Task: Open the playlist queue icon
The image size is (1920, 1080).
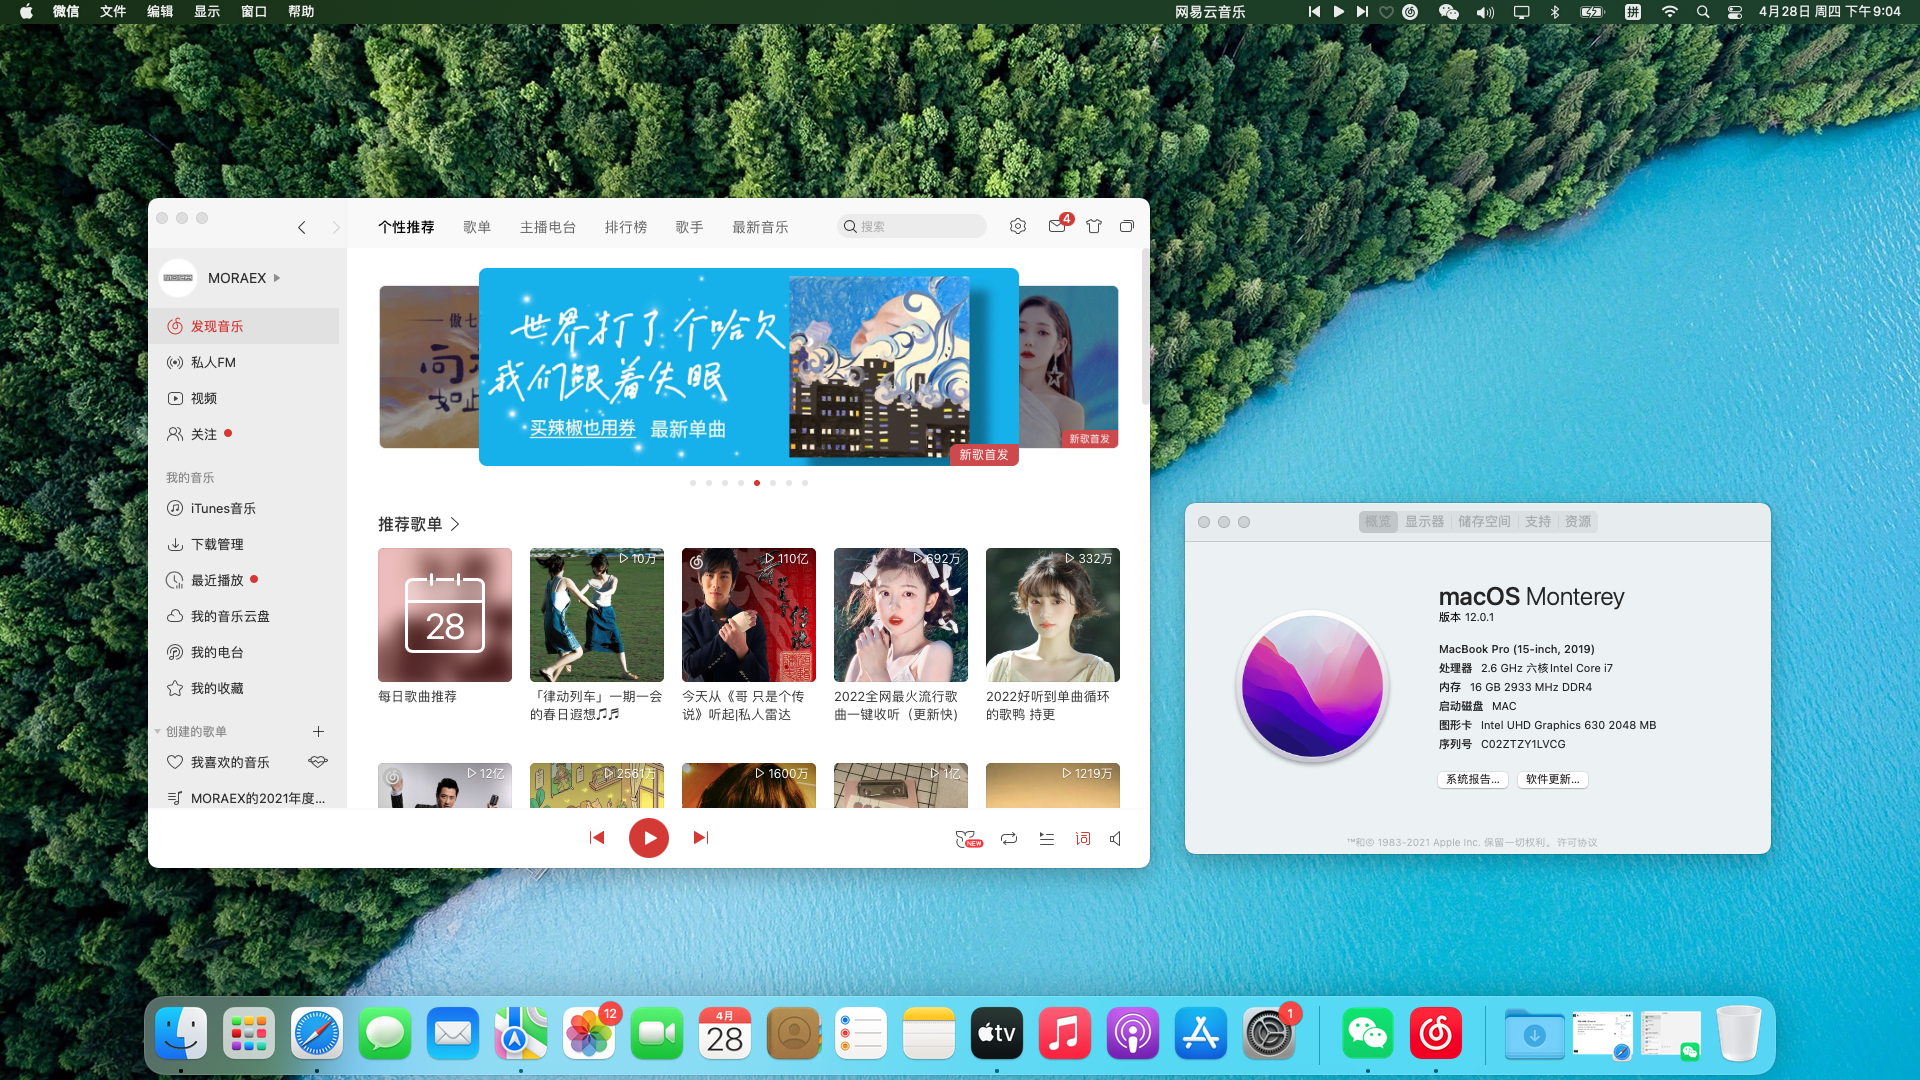Action: tap(1047, 839)
